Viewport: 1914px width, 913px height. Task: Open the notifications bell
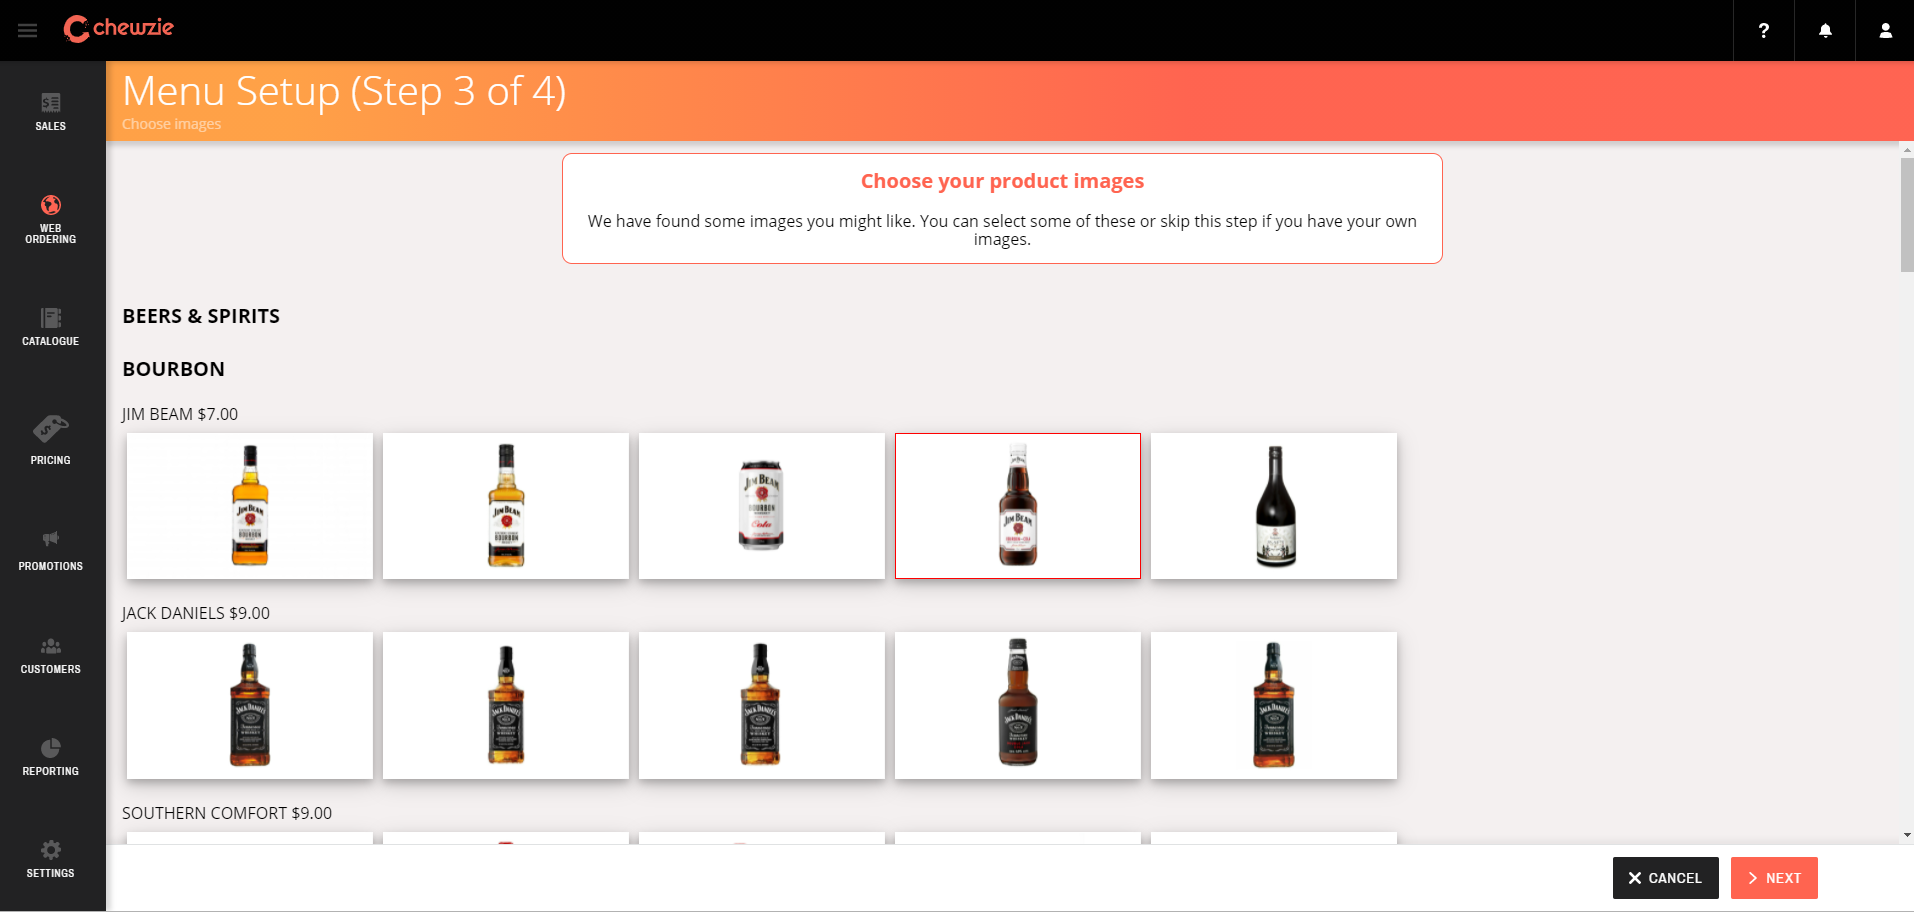coord(1825,30)
